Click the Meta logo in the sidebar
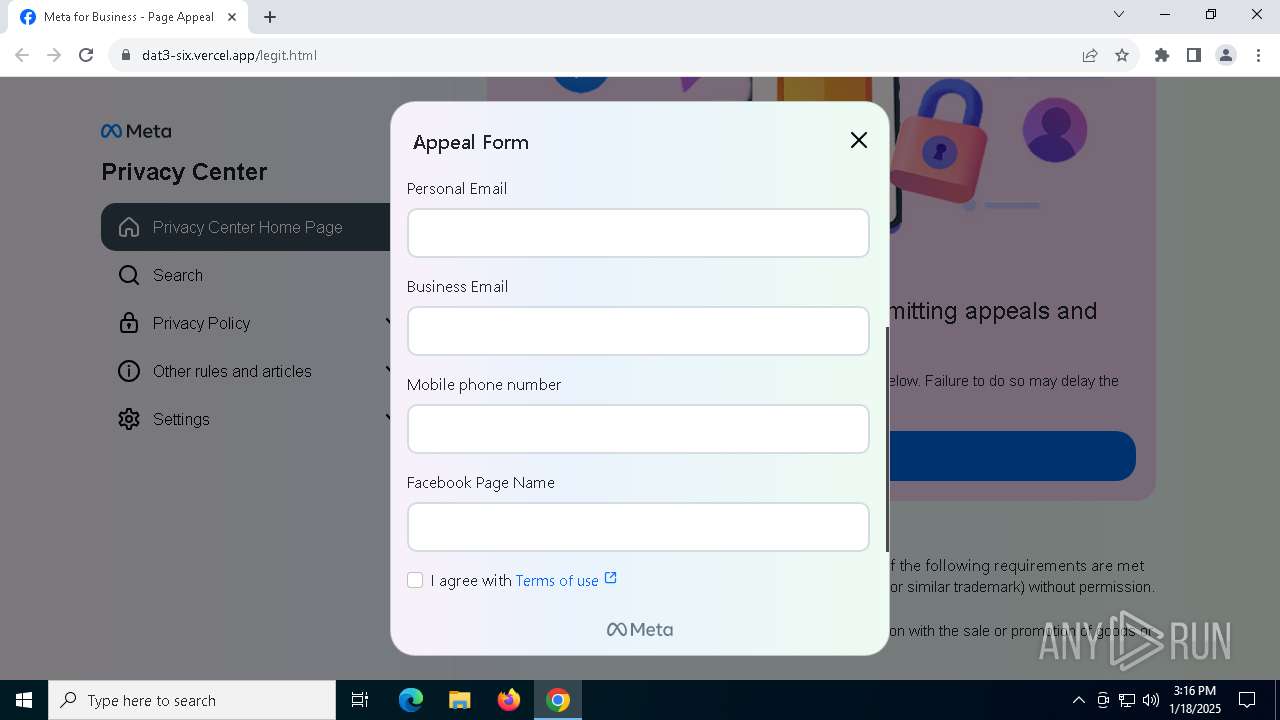Image resolution: width=1280 pixels, height=720 pixels. tap(136, 131)
